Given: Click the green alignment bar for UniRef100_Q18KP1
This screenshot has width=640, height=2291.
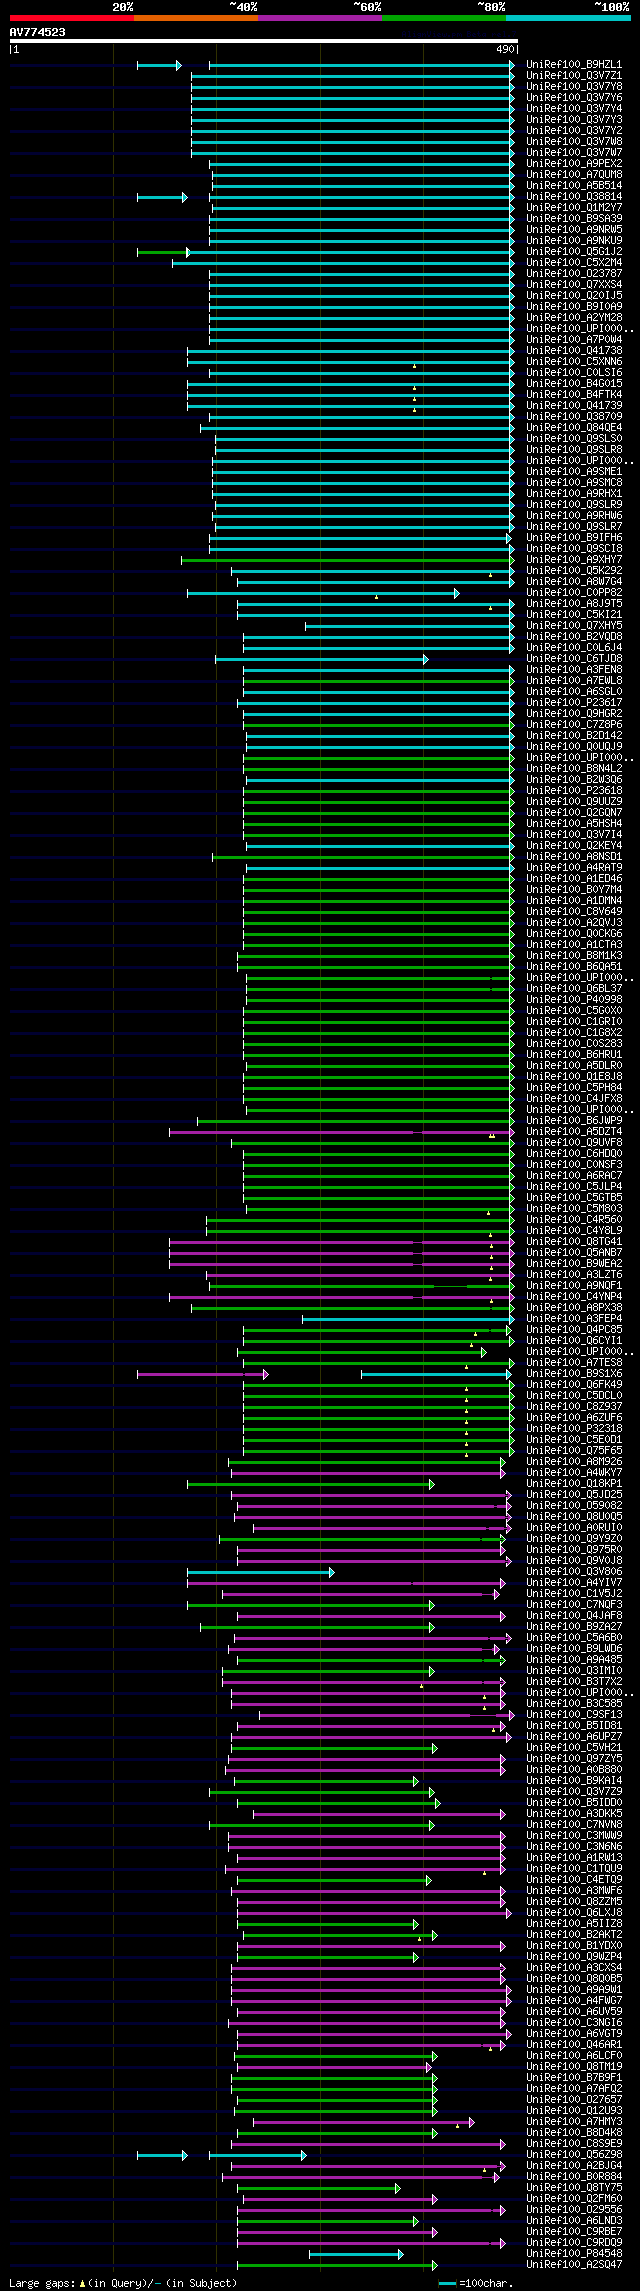Looking at the screenshot, I should coord(311,1484).
